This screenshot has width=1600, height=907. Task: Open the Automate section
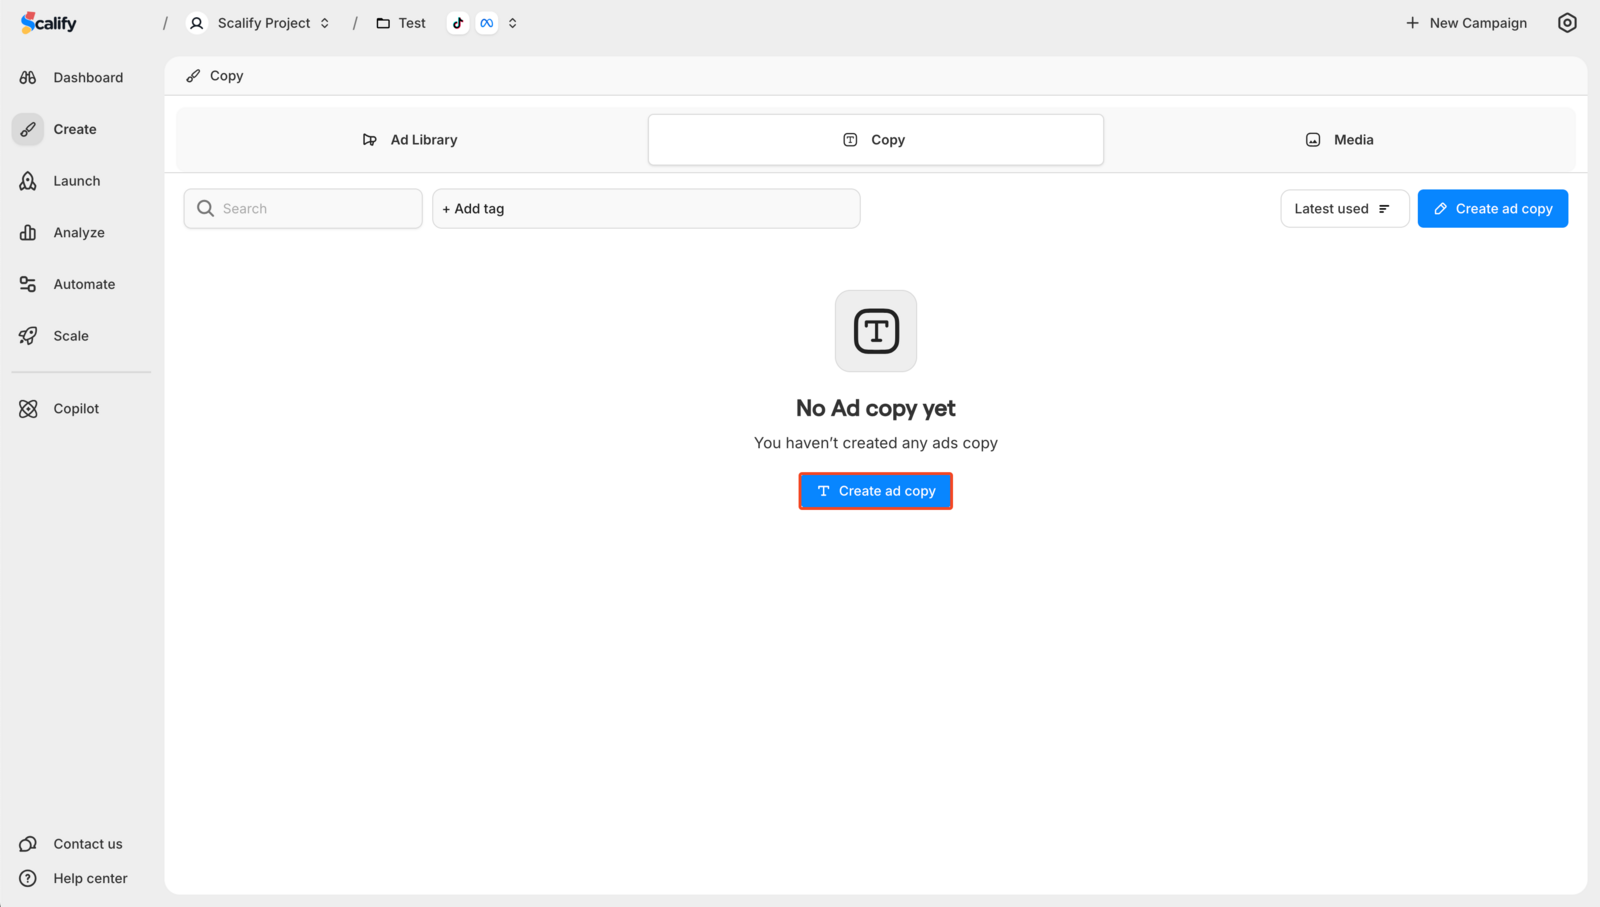(83, 284)
